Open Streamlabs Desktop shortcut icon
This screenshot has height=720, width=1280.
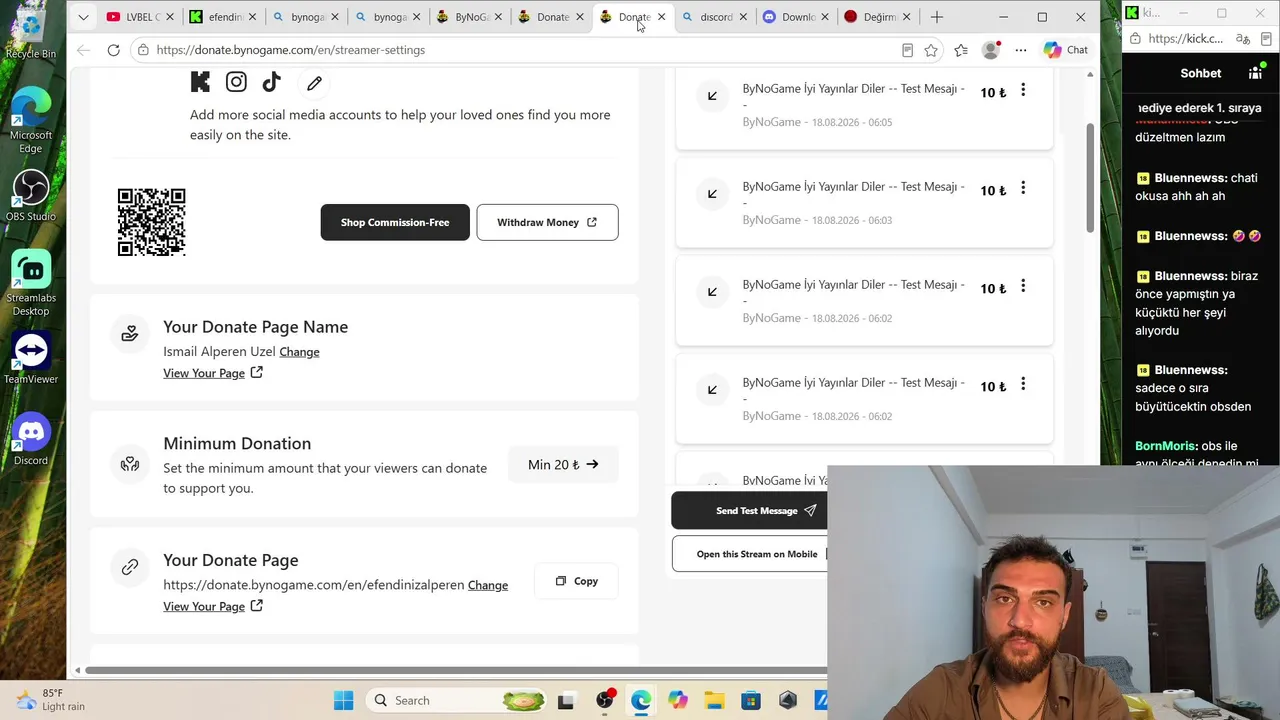[31, 283]
